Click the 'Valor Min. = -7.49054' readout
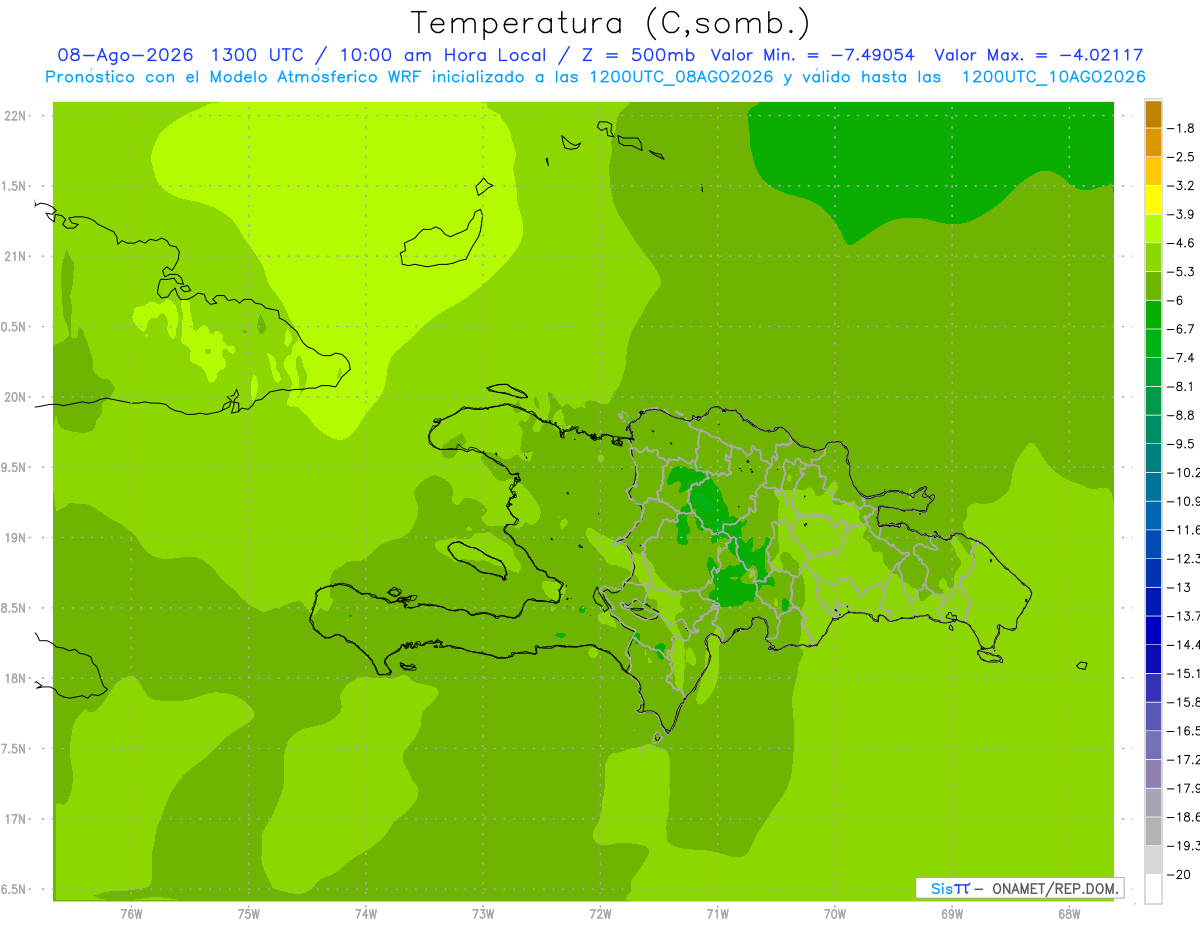The height and width of the screenshot is (927, 1200). [x=812, y=55]
